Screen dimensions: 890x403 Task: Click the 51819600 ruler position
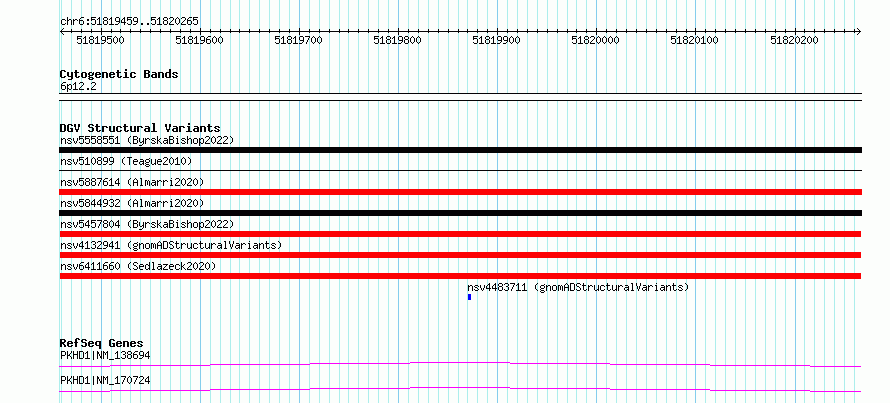pos(199,40)
